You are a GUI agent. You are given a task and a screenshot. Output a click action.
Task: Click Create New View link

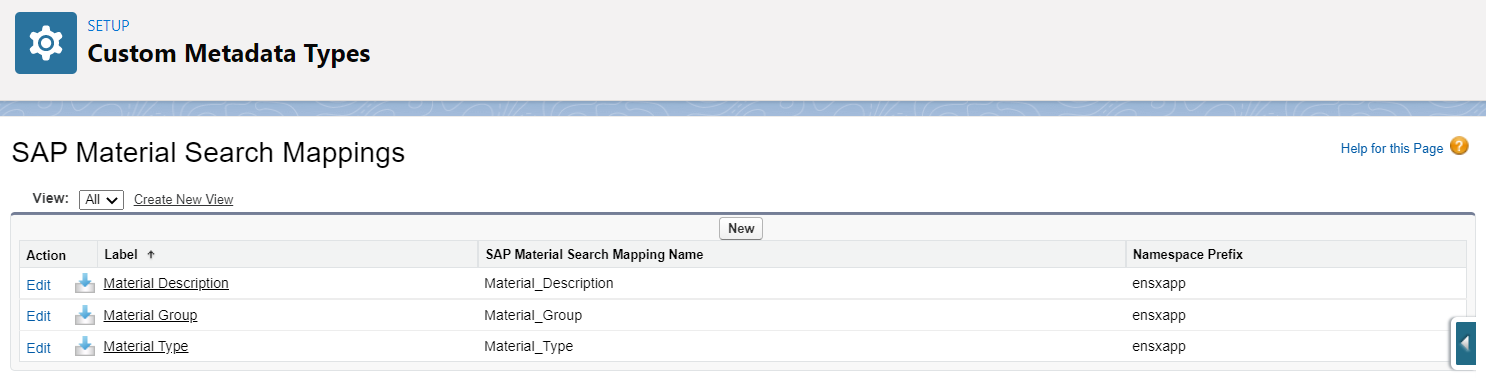coord(183,199)
